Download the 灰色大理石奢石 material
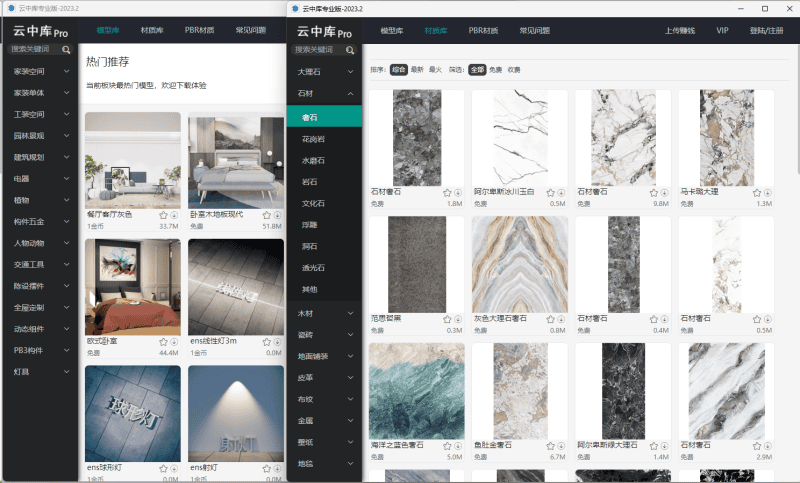 (561, 319)
